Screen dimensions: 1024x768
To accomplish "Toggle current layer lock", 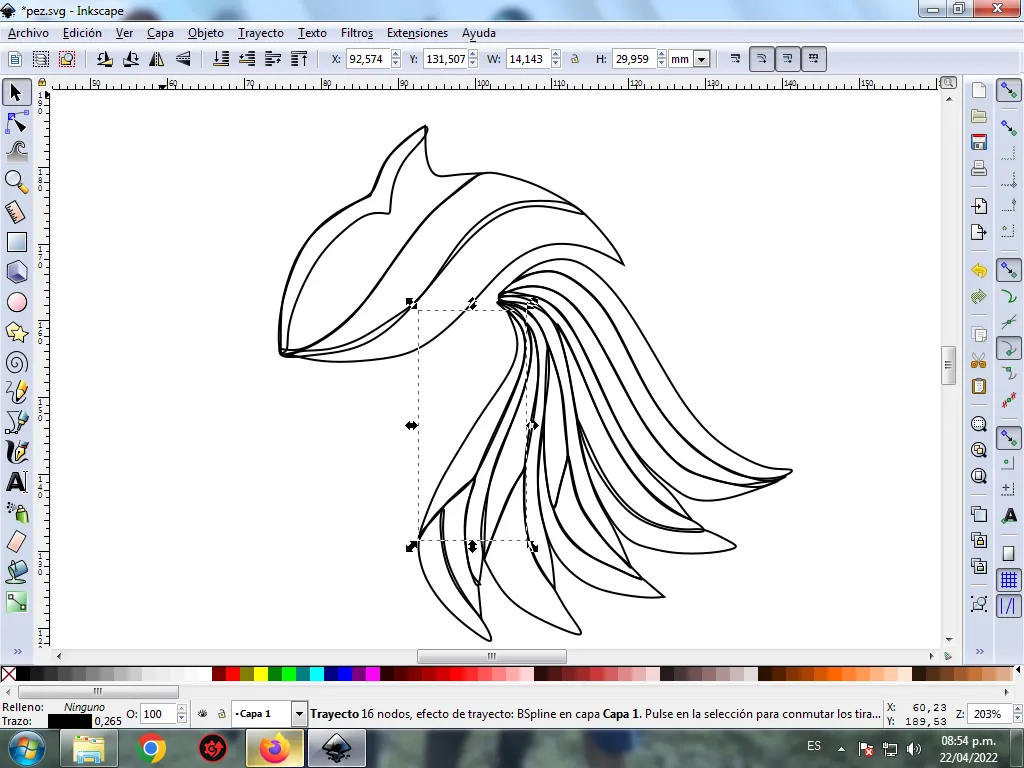I will (221, 714).
